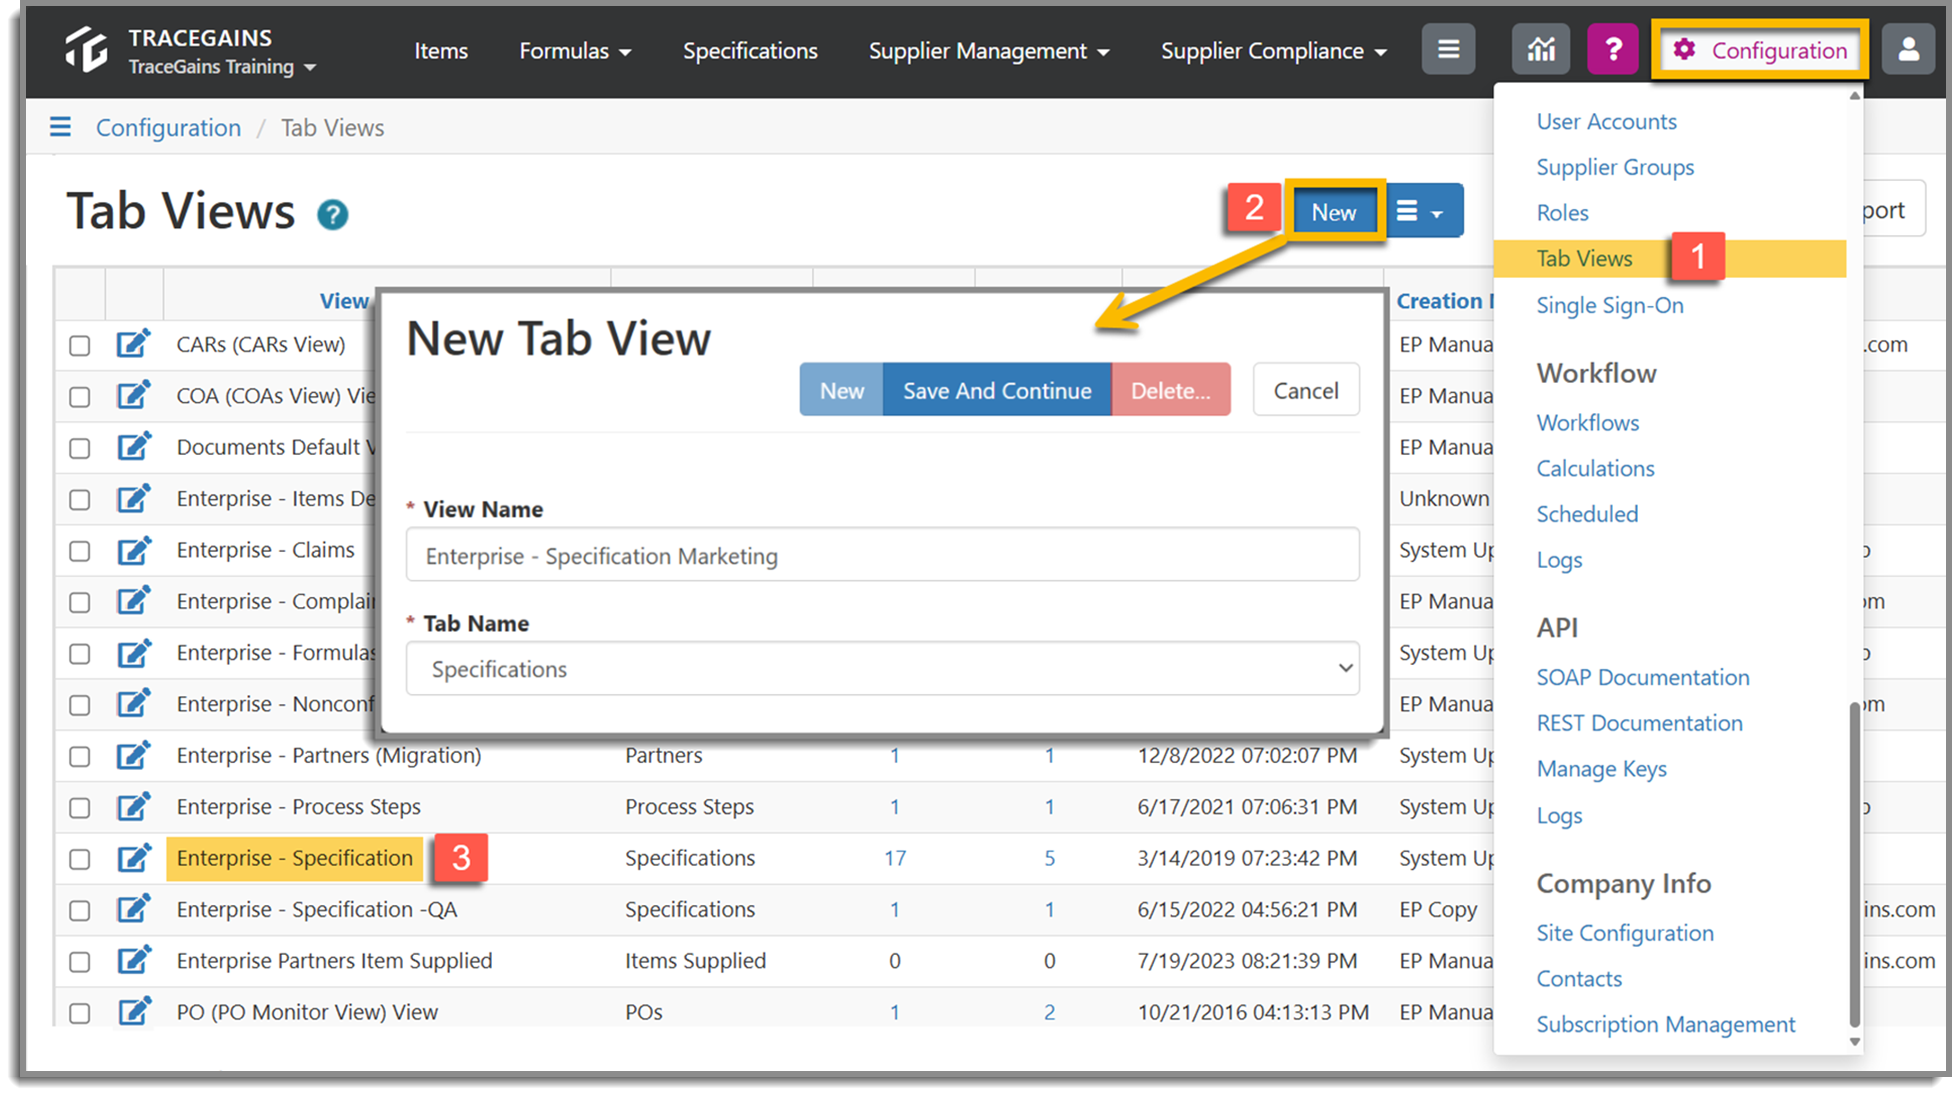Click the TraceGains logo icon
The width and height of the screenshot is (1952, 1097).
coord(87,50)
